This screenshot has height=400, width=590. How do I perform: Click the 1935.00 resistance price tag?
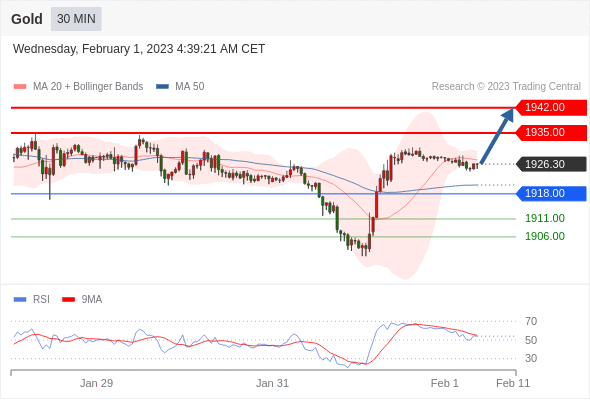[x=551, y=132]
